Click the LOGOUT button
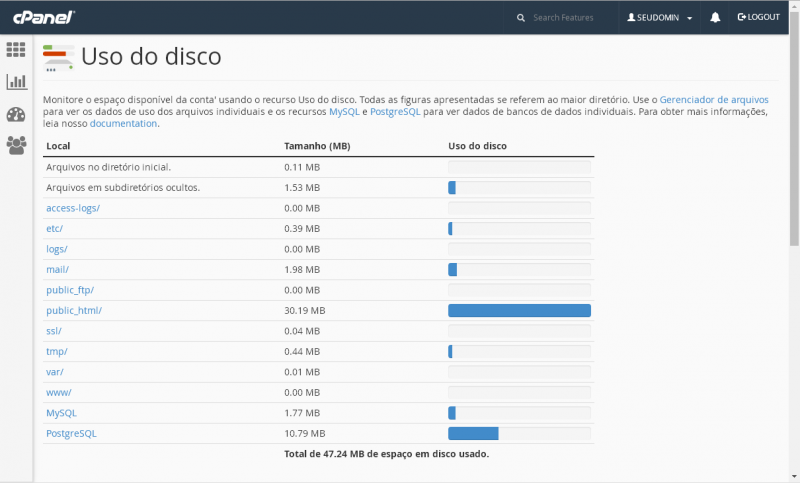This screenshot has height=483, width=800. click(758, 17)
